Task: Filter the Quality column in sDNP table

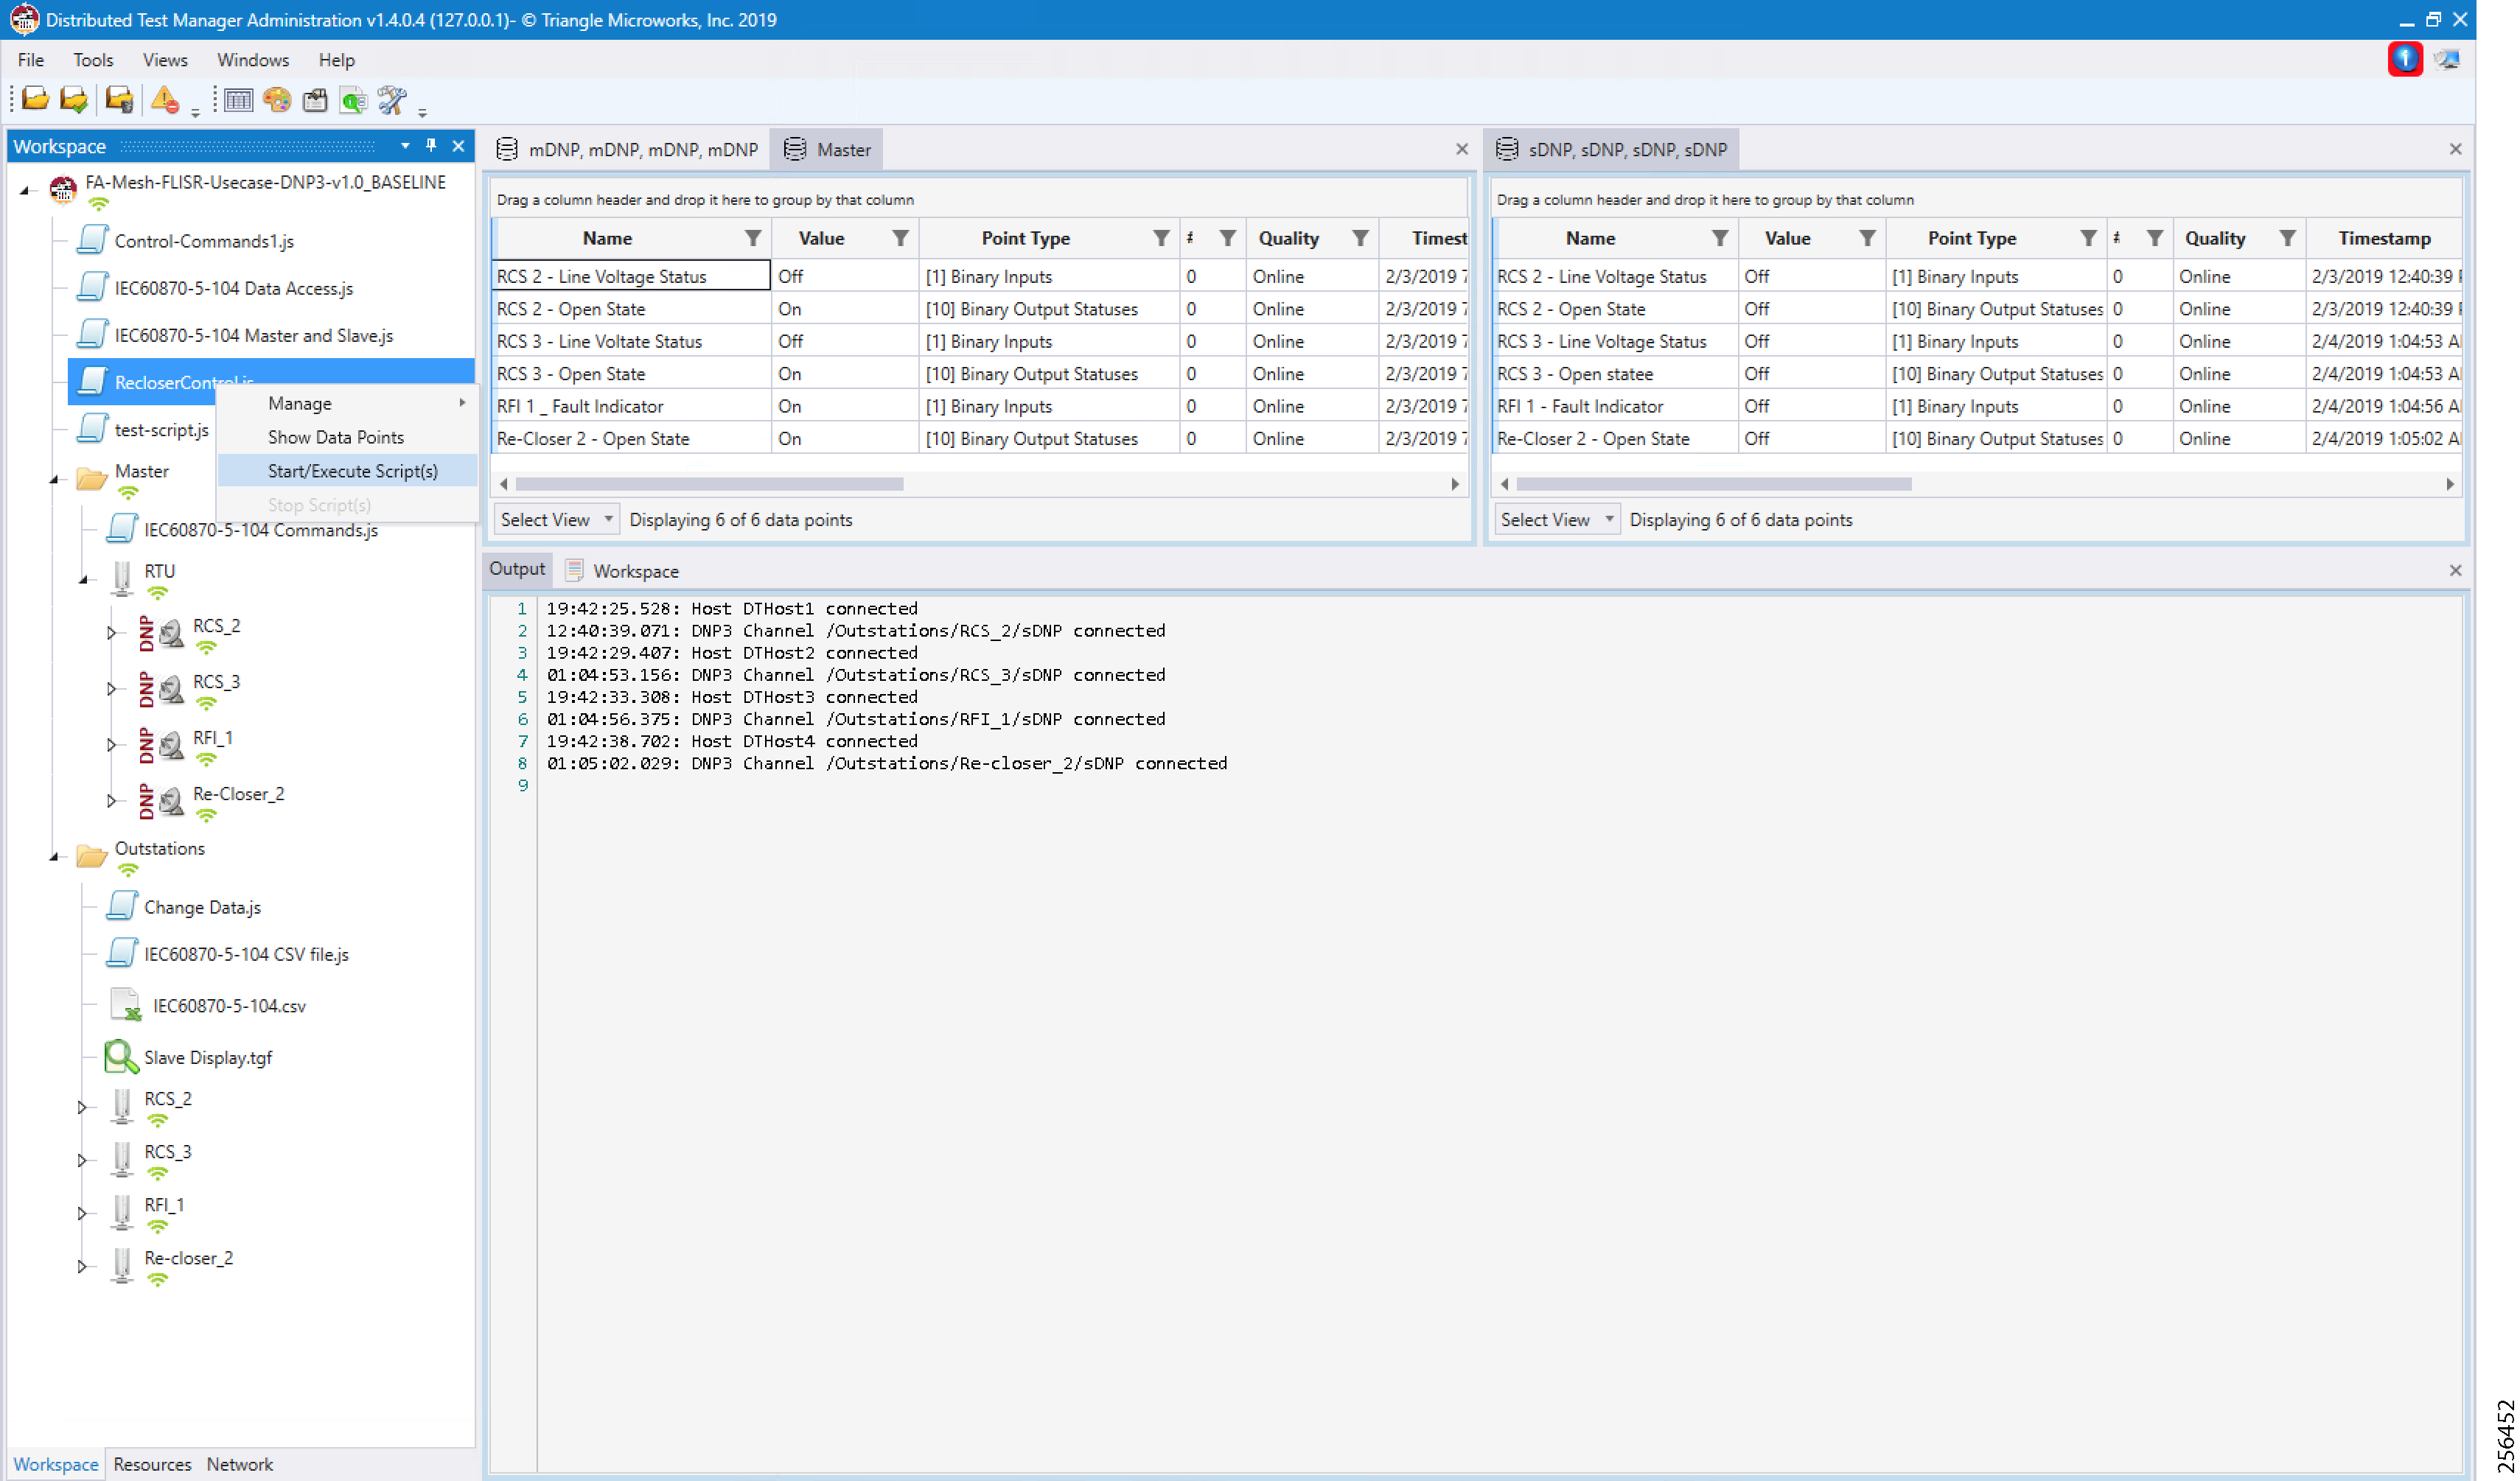Action: [2288, 238]
